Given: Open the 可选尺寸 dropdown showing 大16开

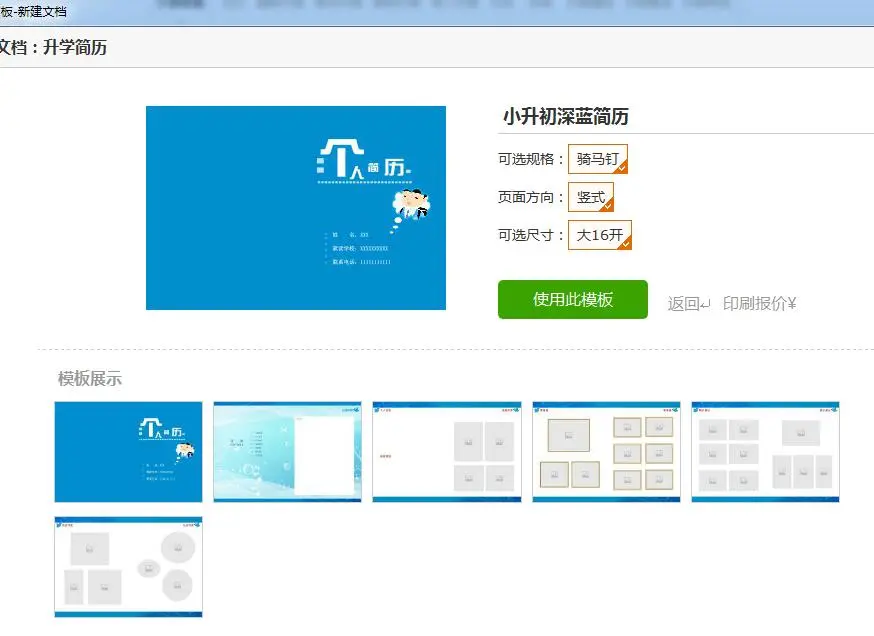Looking at the screenshot, I should 597,235.
